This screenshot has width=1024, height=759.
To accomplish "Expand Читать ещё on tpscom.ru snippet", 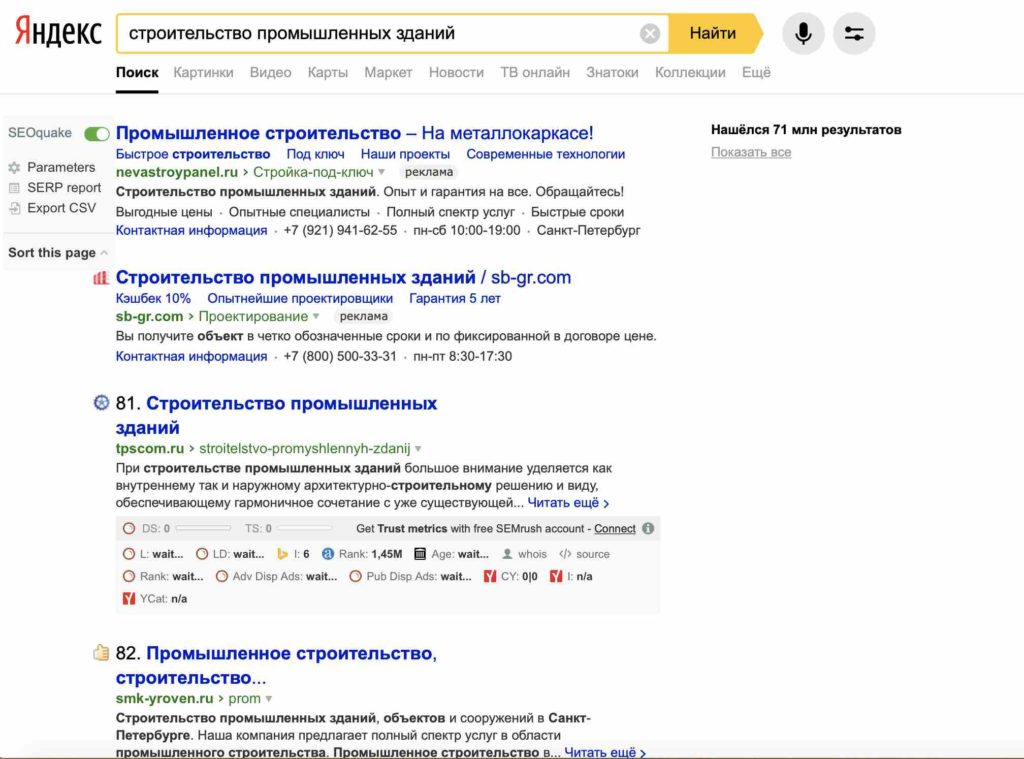I will point(568,503).
